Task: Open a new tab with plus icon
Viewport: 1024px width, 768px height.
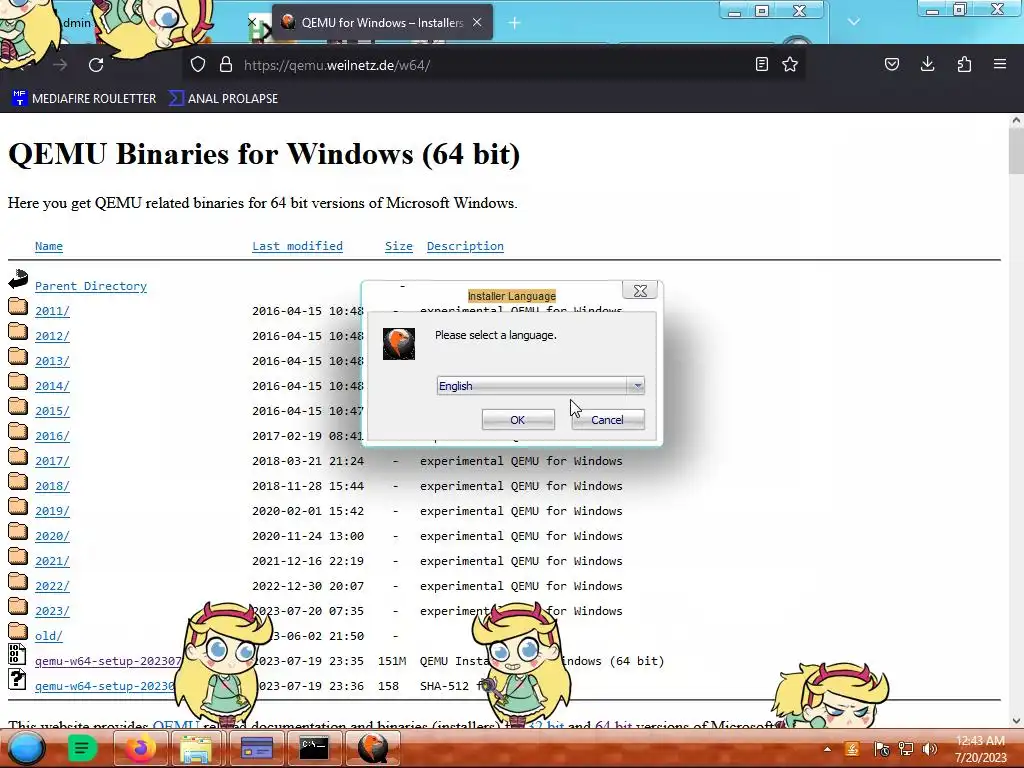Action: (x=514, y=23)
